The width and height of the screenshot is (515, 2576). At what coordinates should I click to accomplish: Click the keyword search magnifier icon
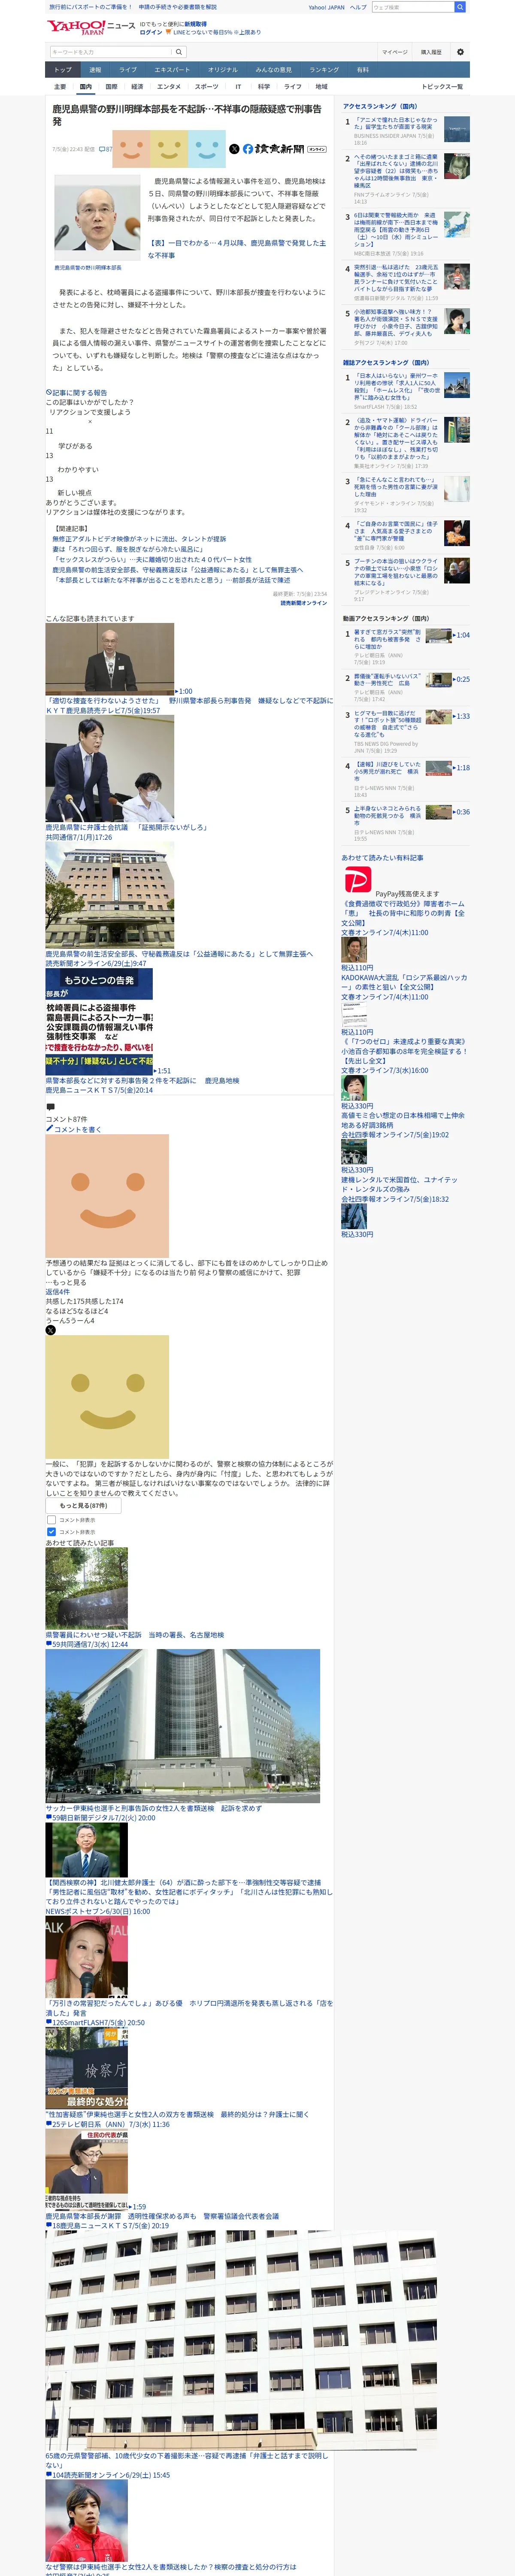(179, 52)
